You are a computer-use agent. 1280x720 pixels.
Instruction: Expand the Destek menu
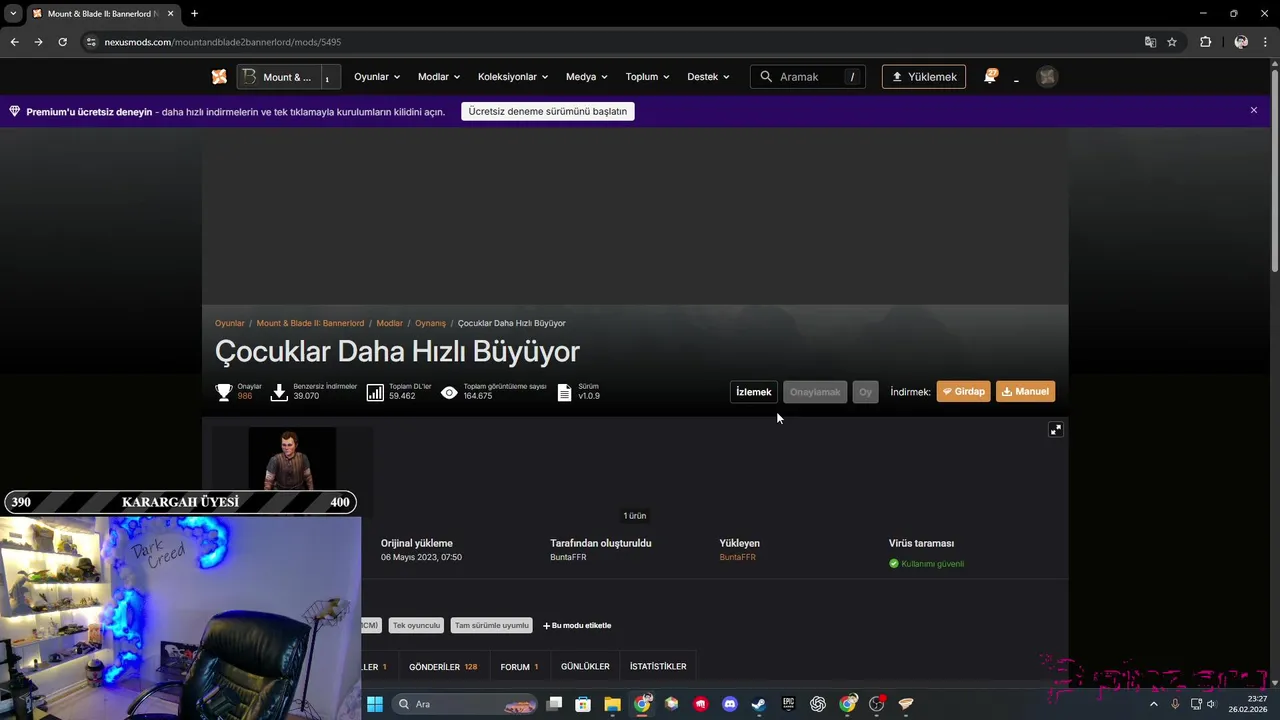click(x=708, y=77)
